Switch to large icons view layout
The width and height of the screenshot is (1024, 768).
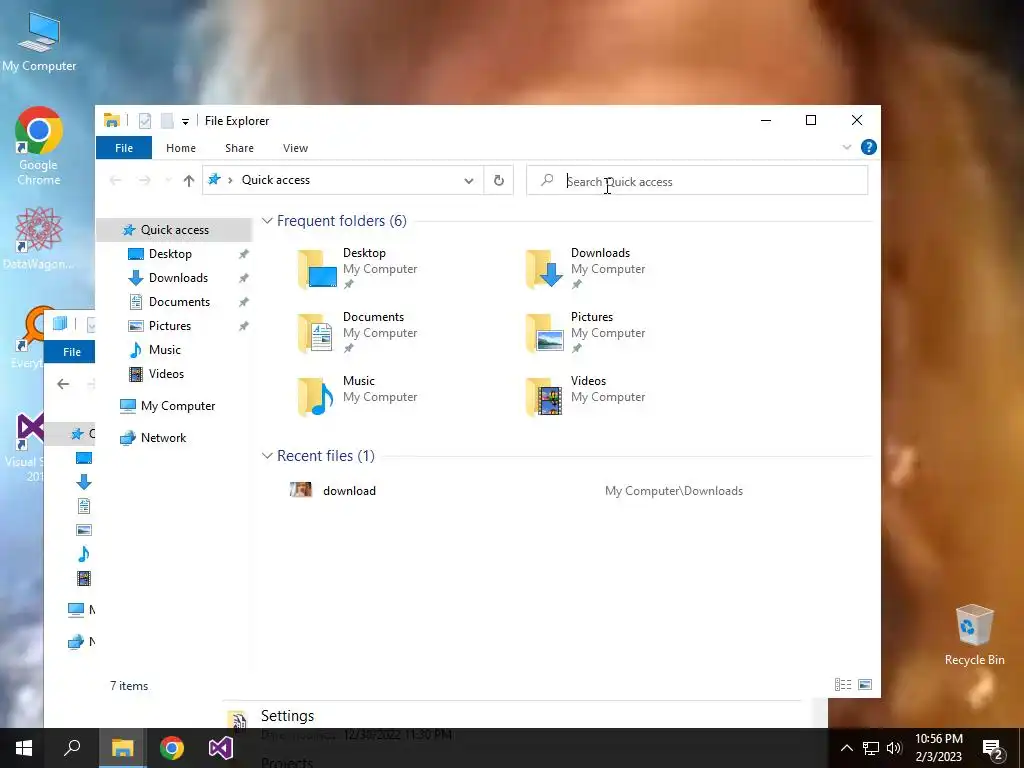click(865, 684)
